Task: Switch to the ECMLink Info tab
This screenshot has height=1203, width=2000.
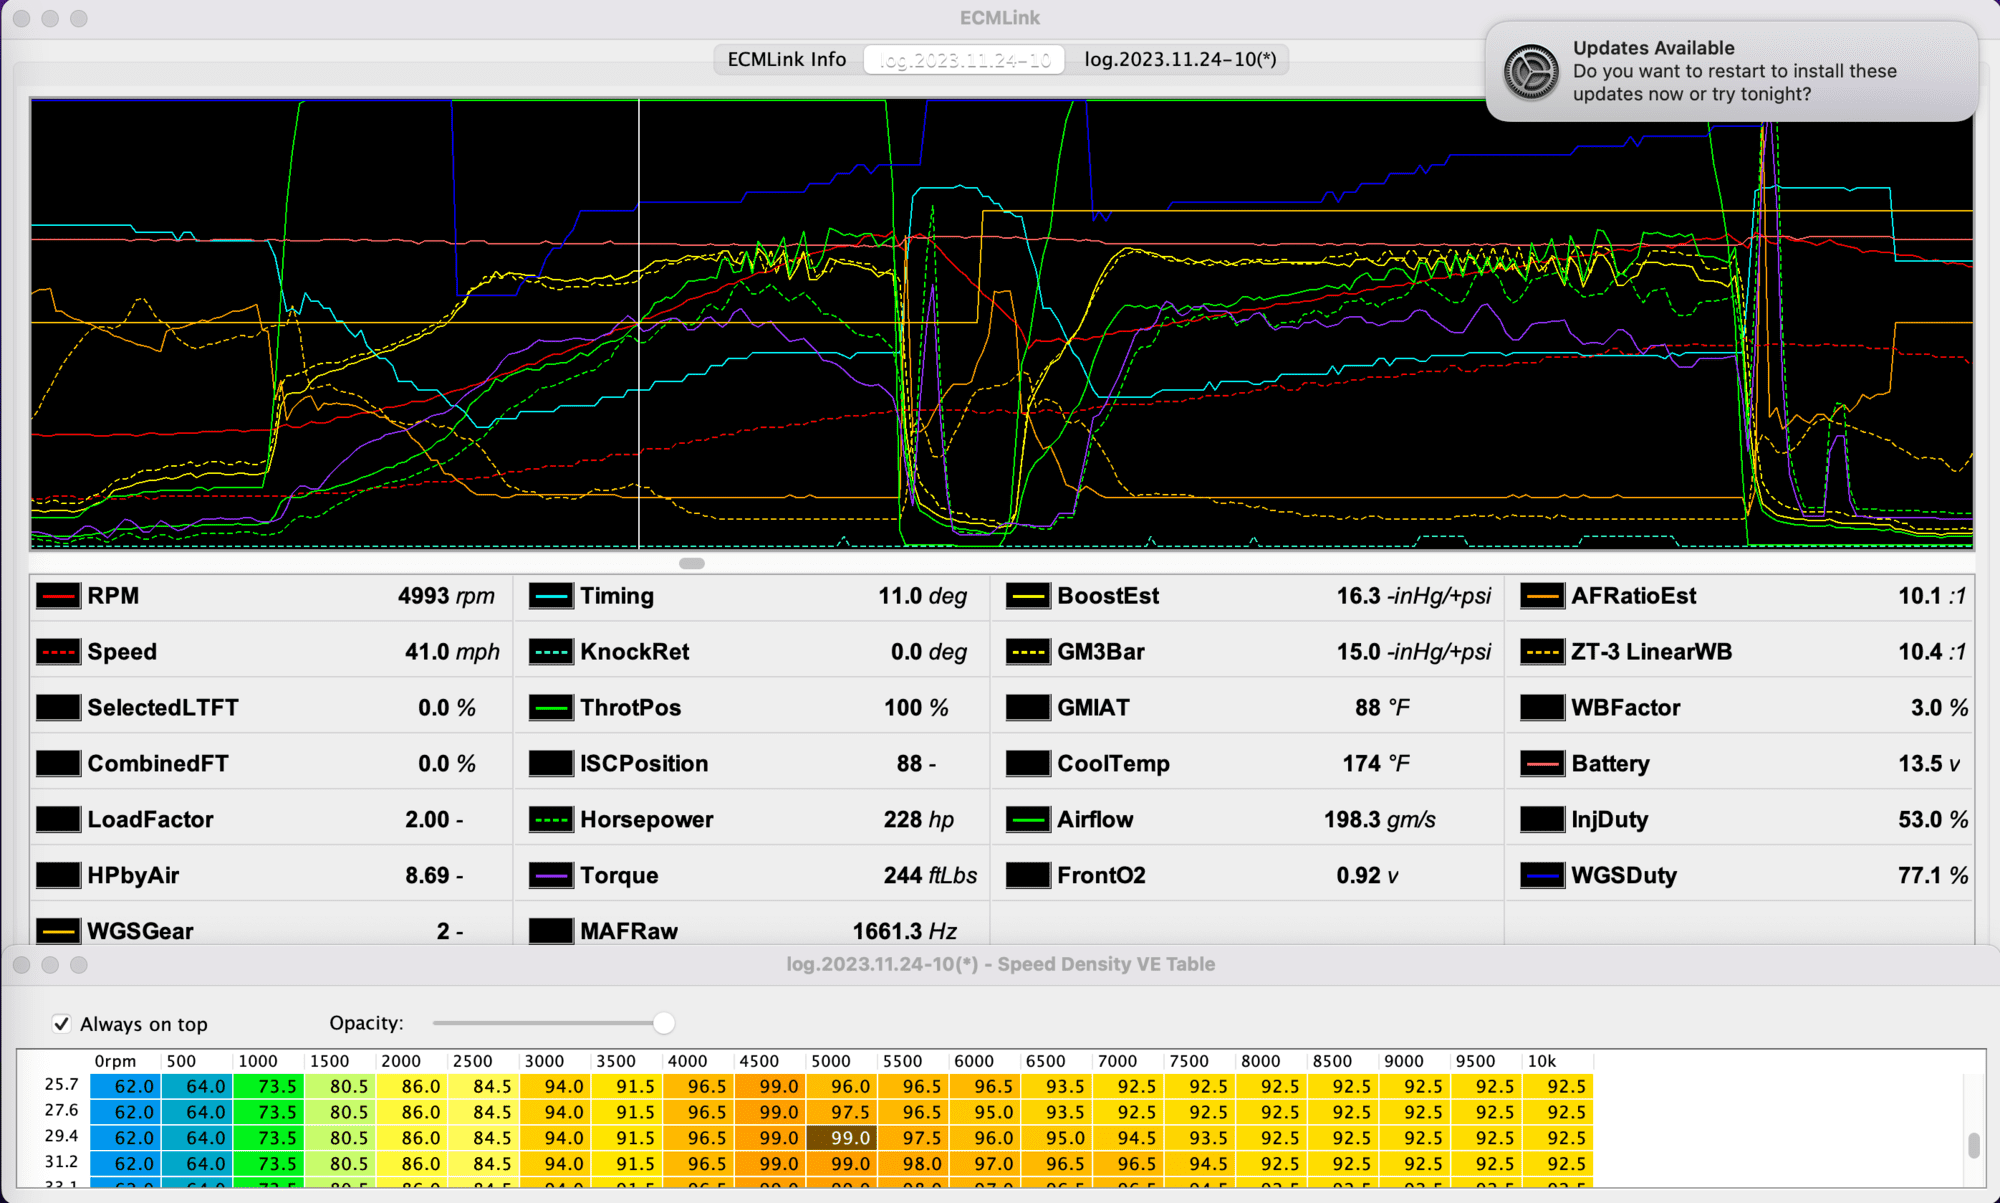Action: 787,60
